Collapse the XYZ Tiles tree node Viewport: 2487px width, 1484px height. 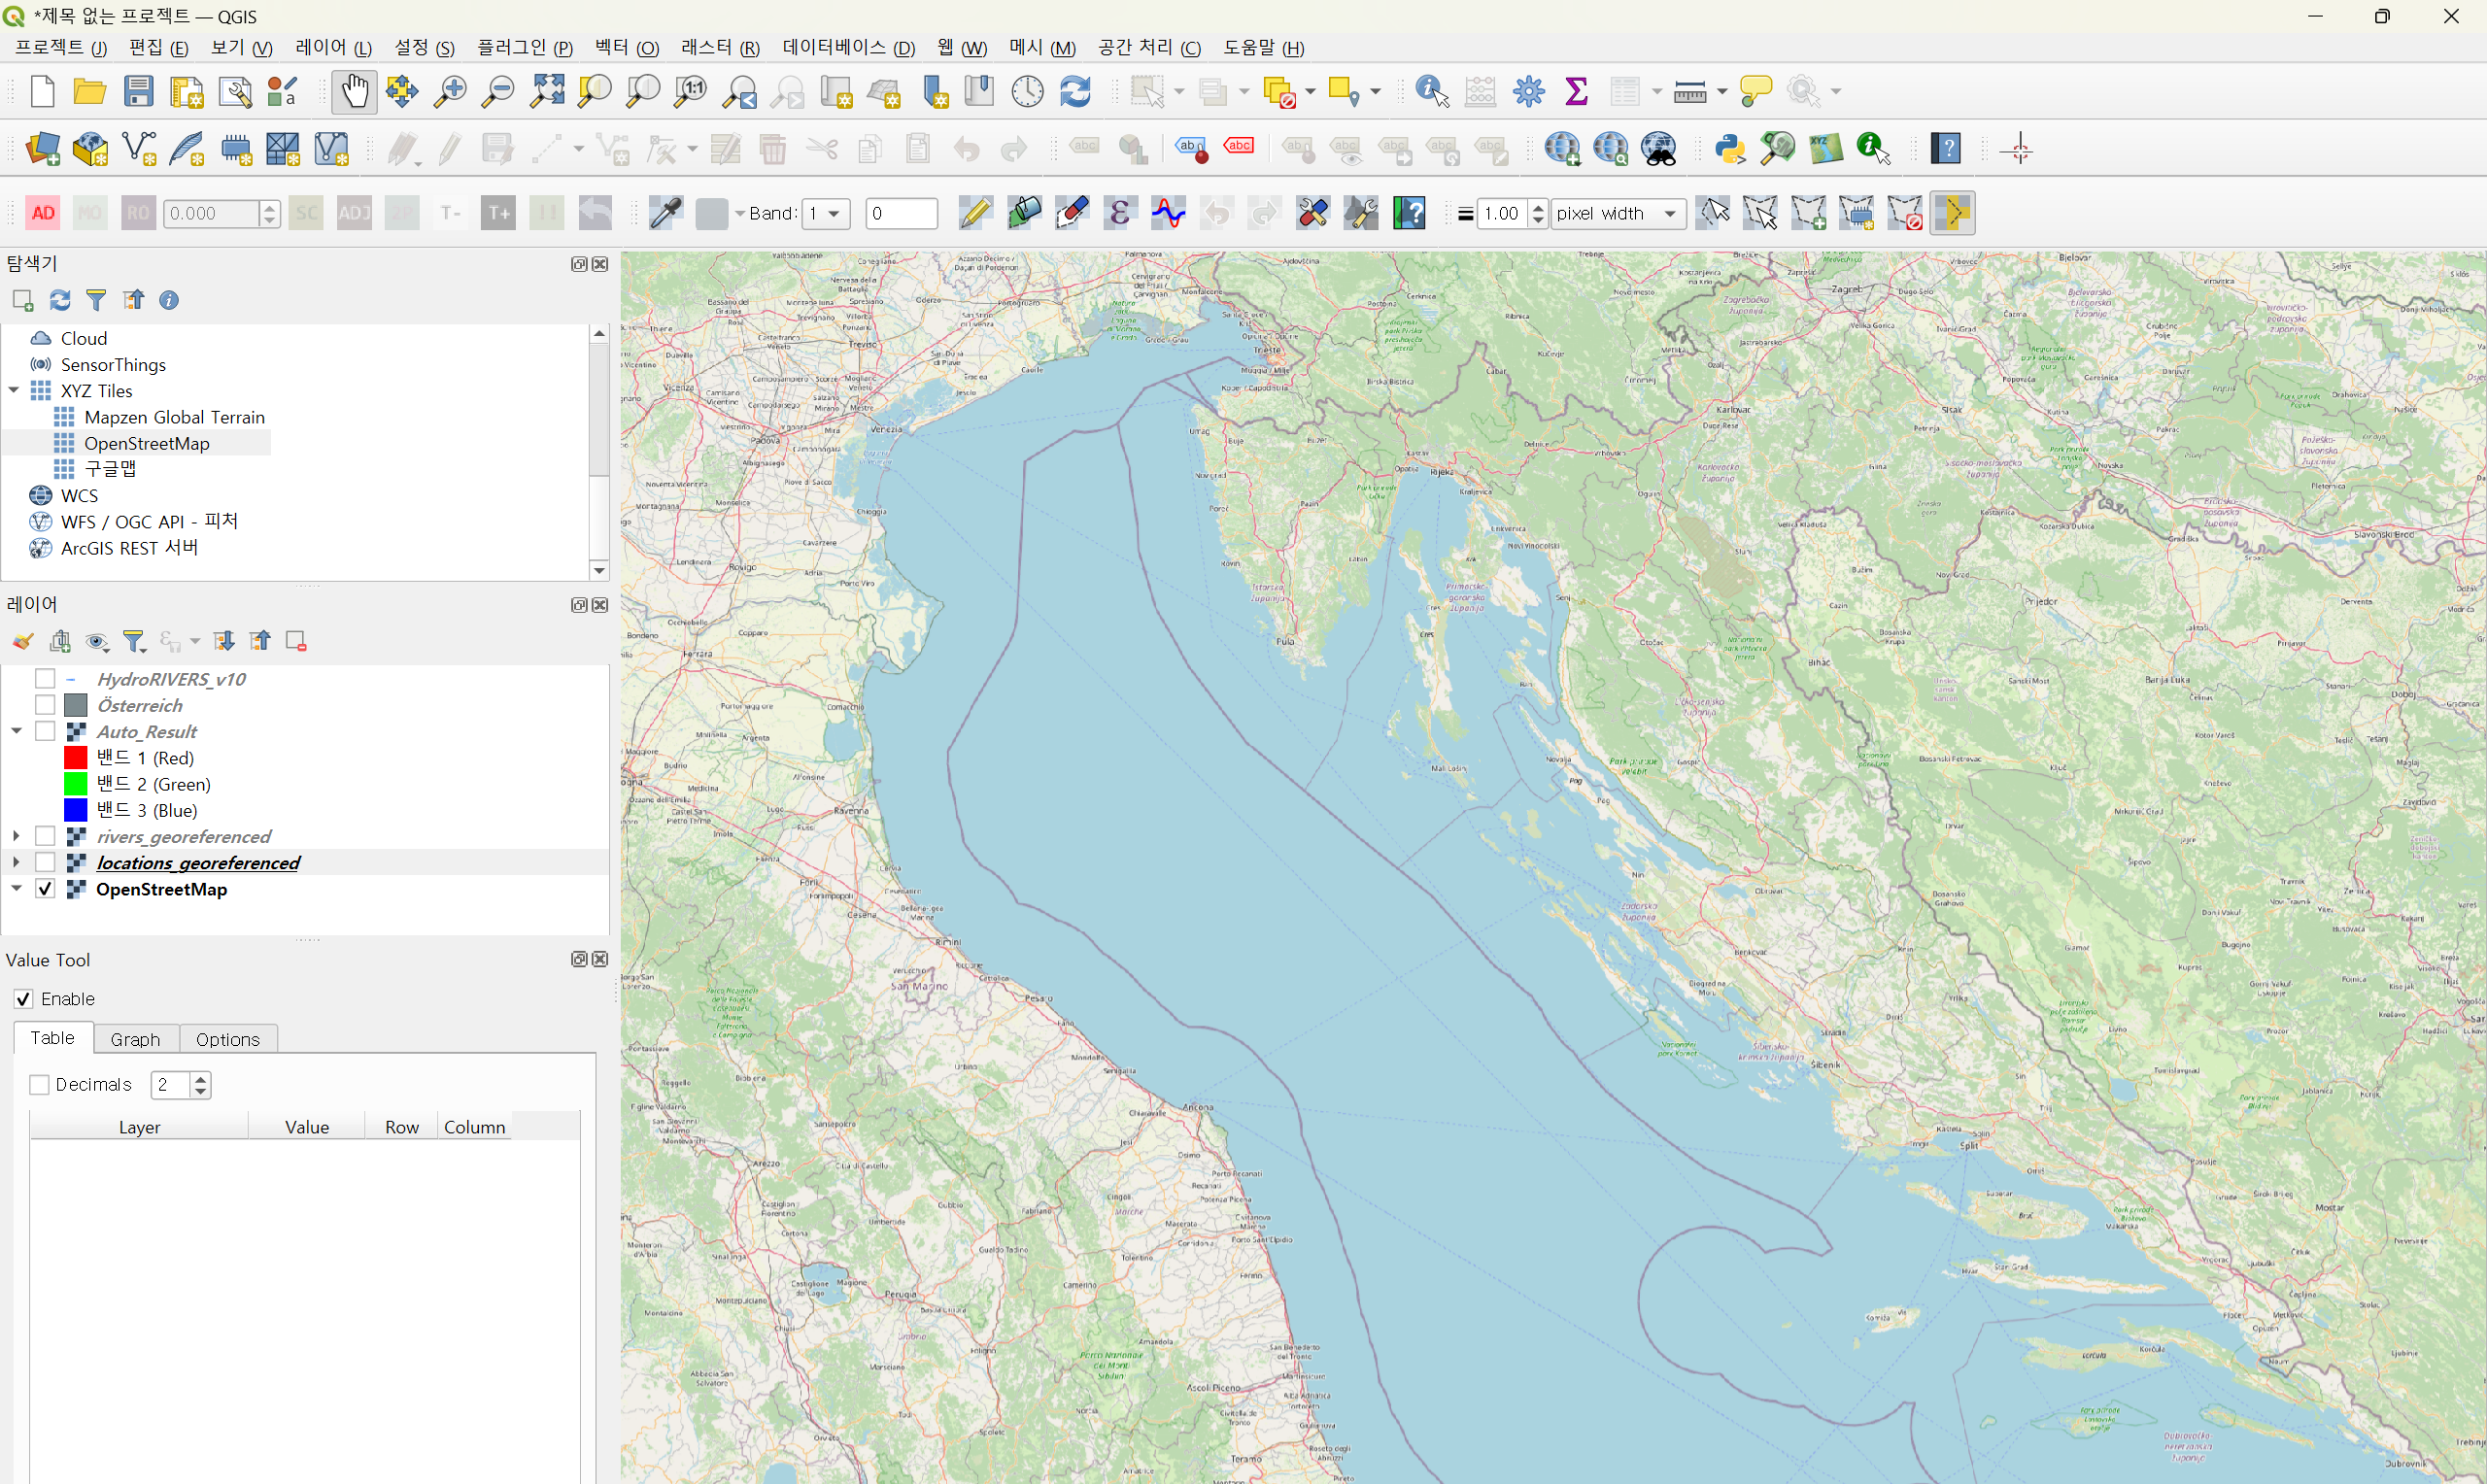(x=14, y=391)
